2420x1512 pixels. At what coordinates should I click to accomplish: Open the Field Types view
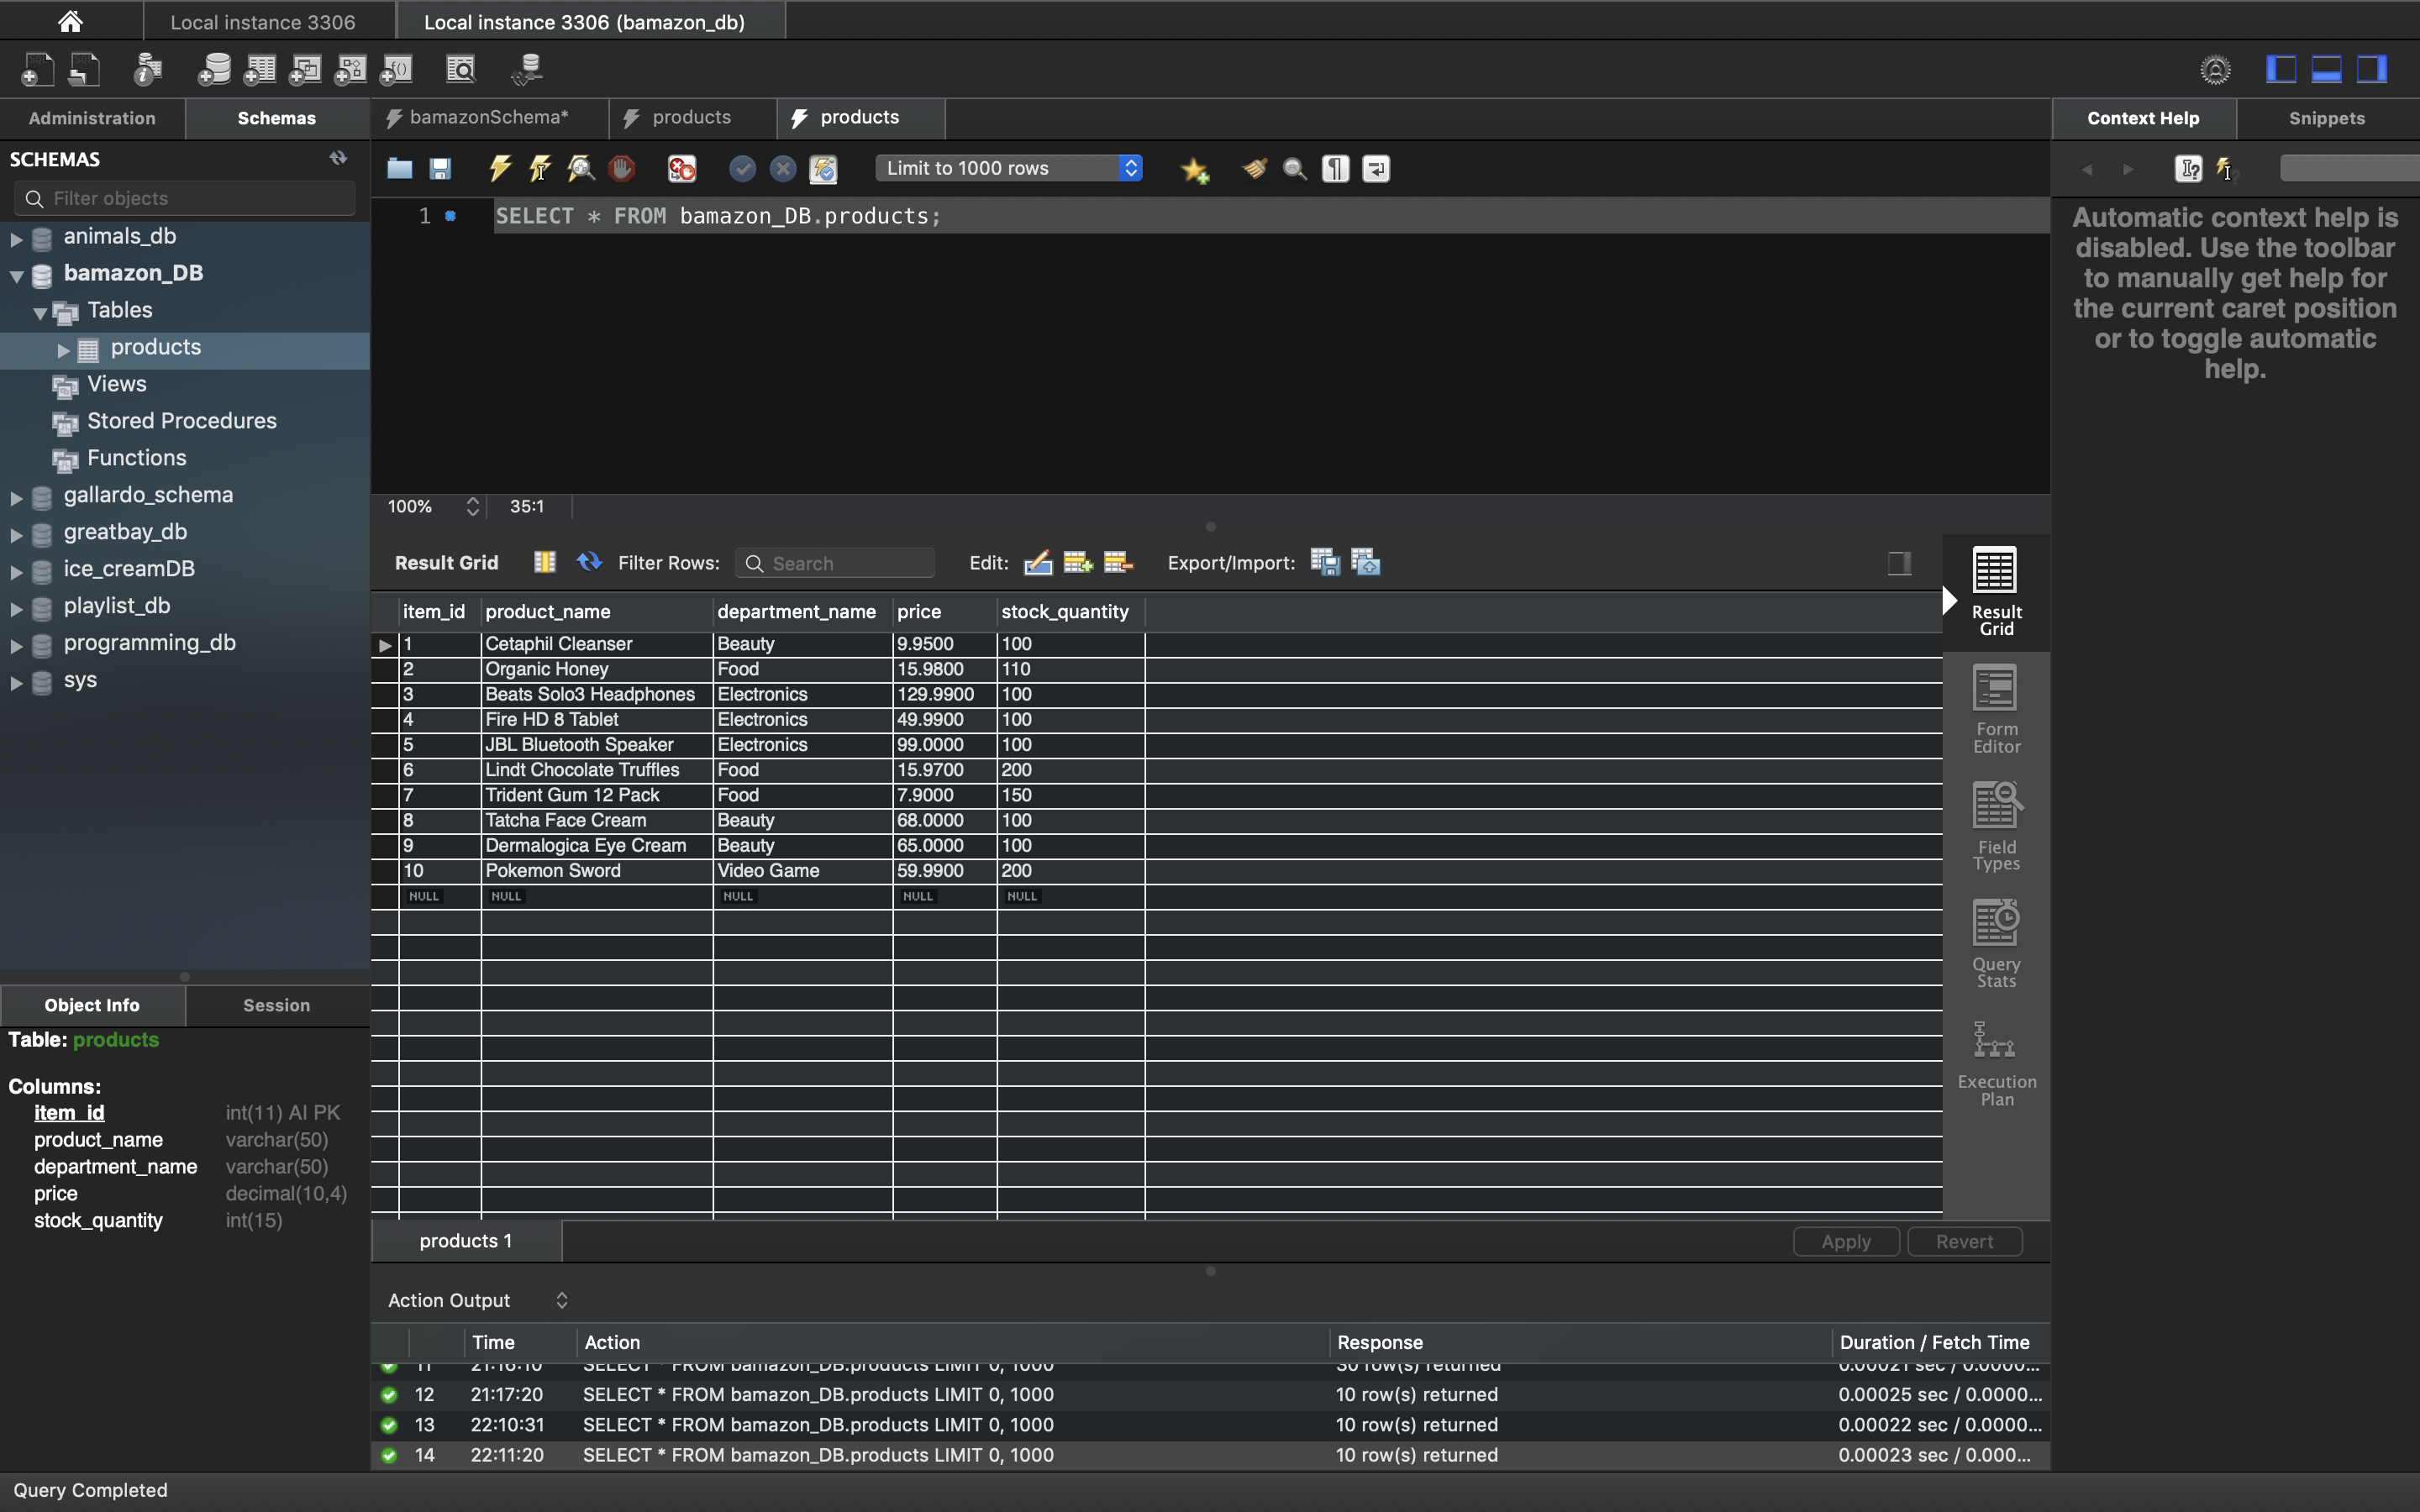[1995, 827]
